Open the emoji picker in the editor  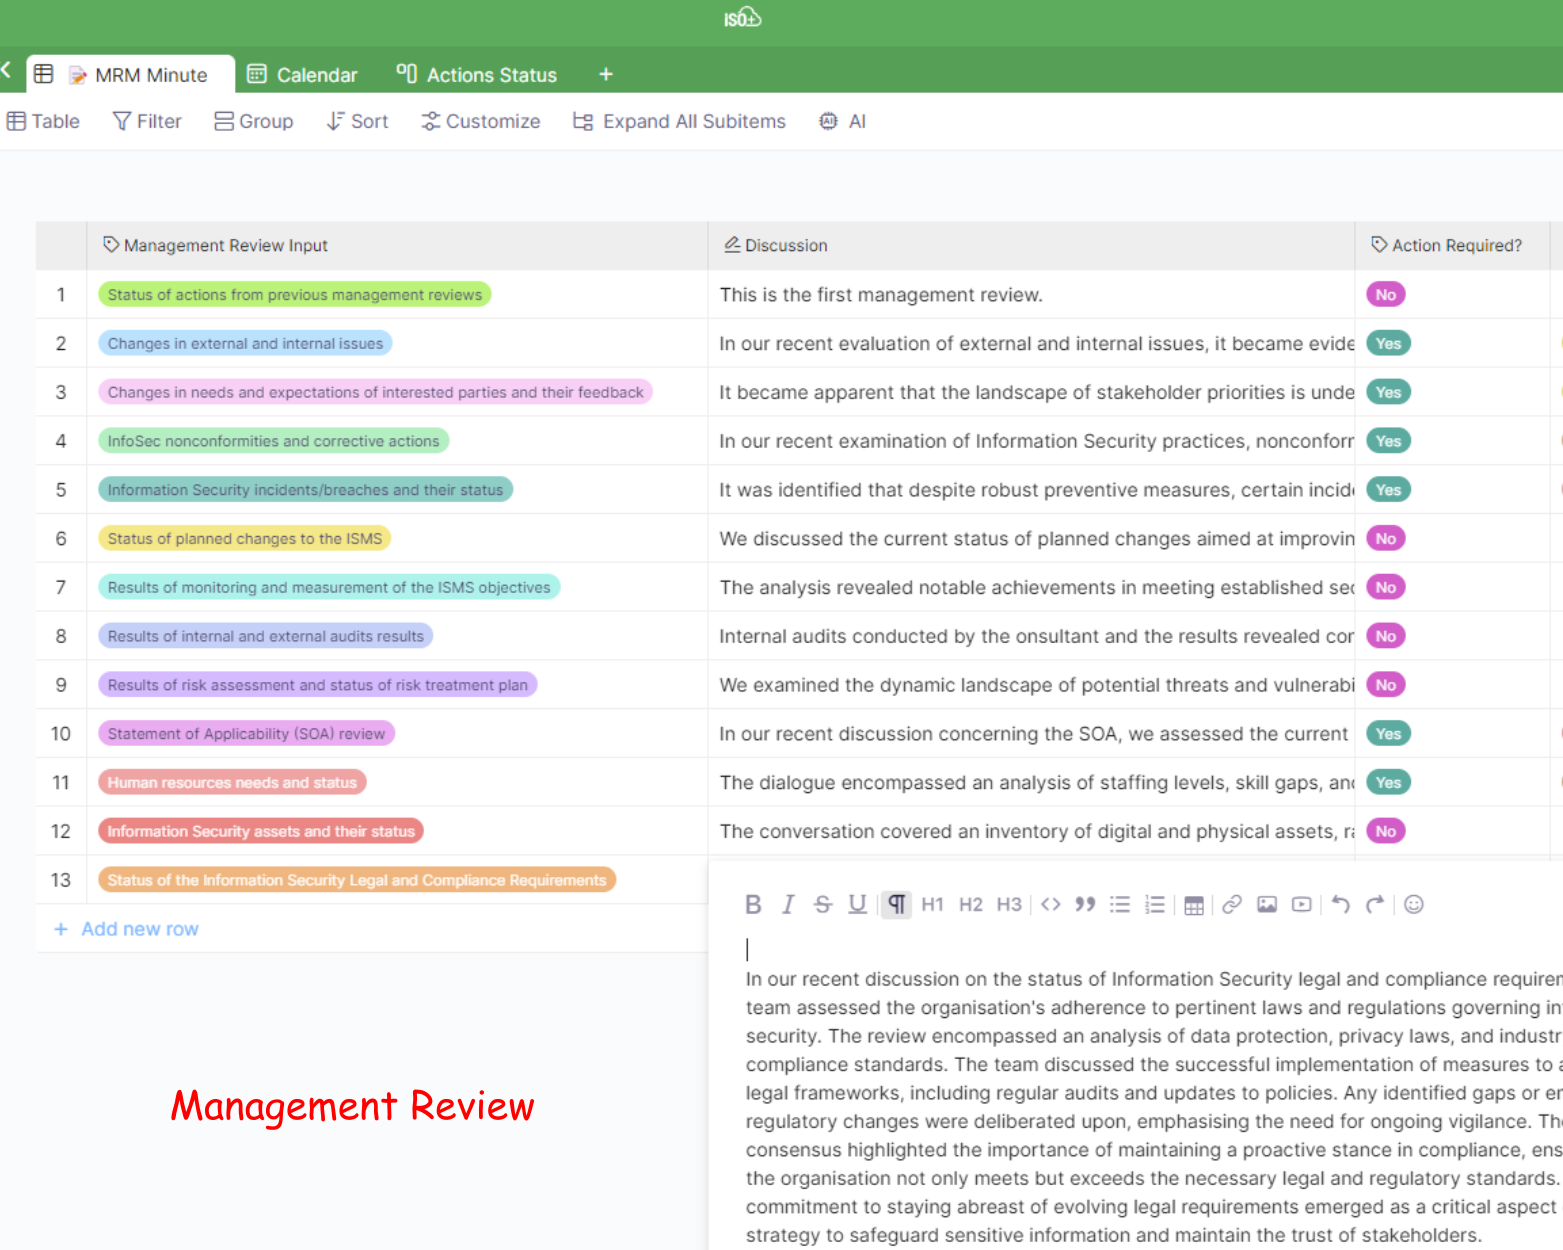pyautogui.click(x=1413, y=905)
